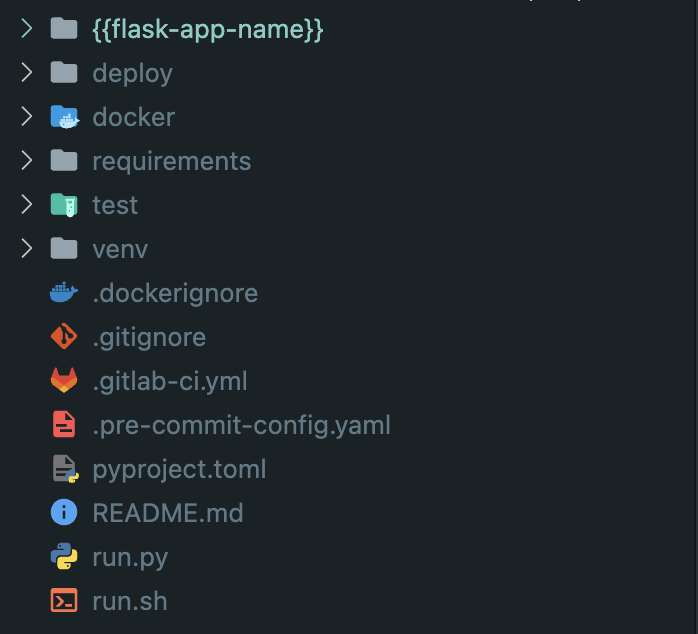
Task: Click the pyproject.toml file icon
Action: coord(64,469)
